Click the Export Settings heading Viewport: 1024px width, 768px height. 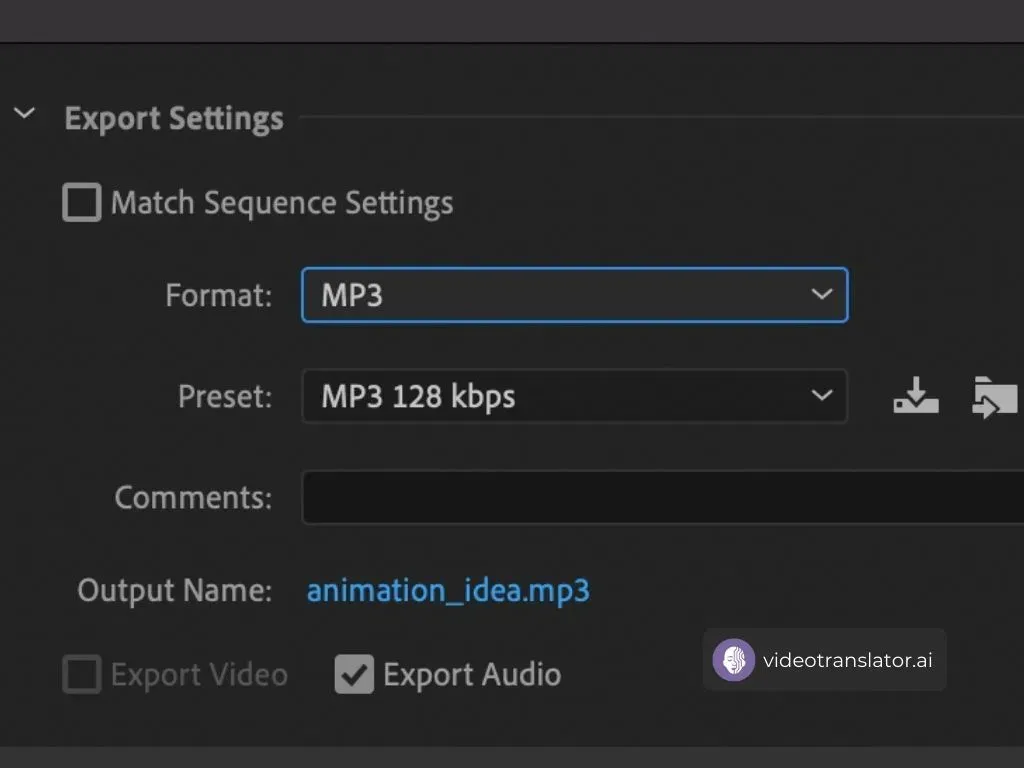point(172,117)
